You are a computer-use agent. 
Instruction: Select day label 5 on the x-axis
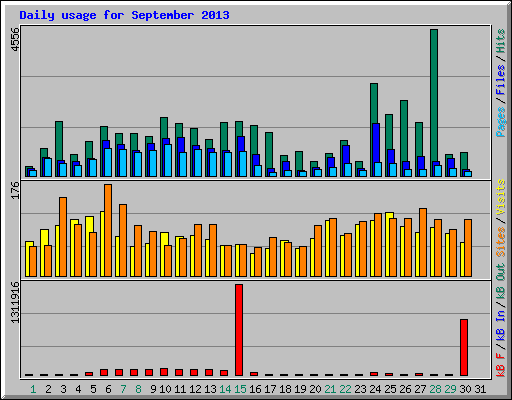[x=93, y=389]
